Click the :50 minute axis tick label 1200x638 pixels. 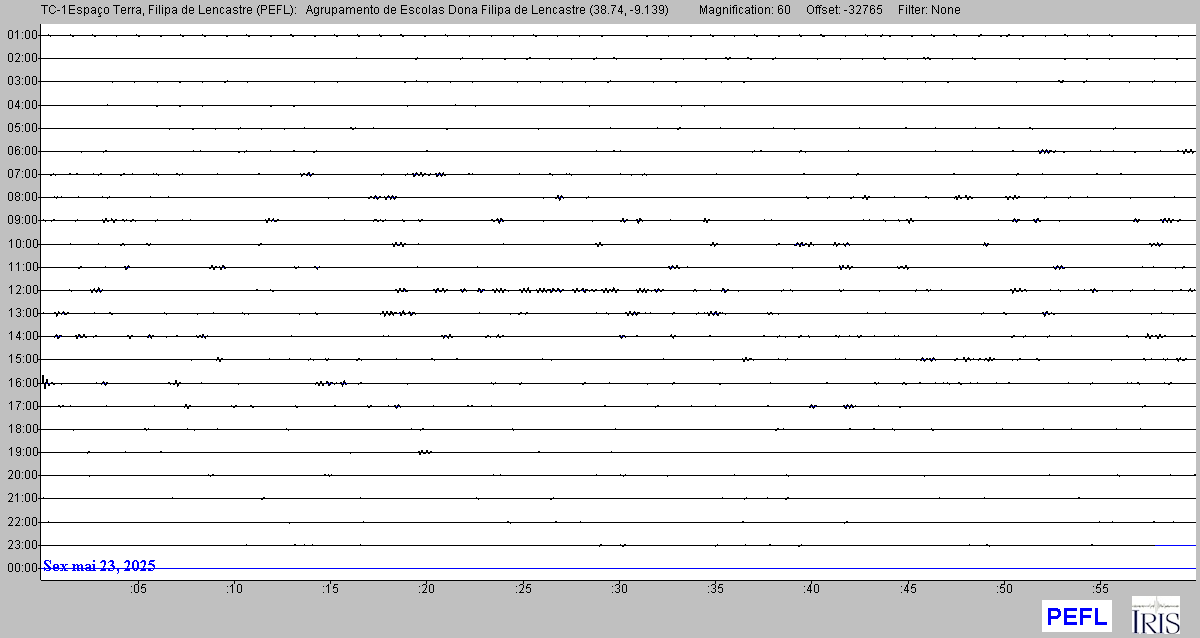[x=1004, y=589]
